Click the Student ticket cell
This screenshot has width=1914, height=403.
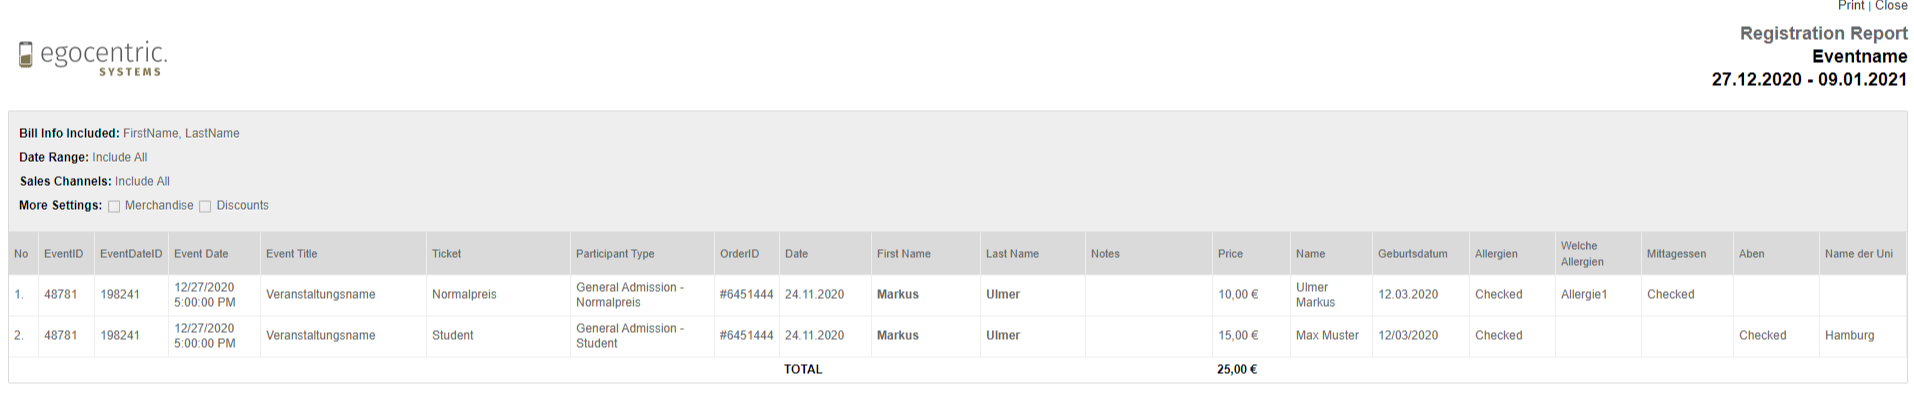pos(453,336)
